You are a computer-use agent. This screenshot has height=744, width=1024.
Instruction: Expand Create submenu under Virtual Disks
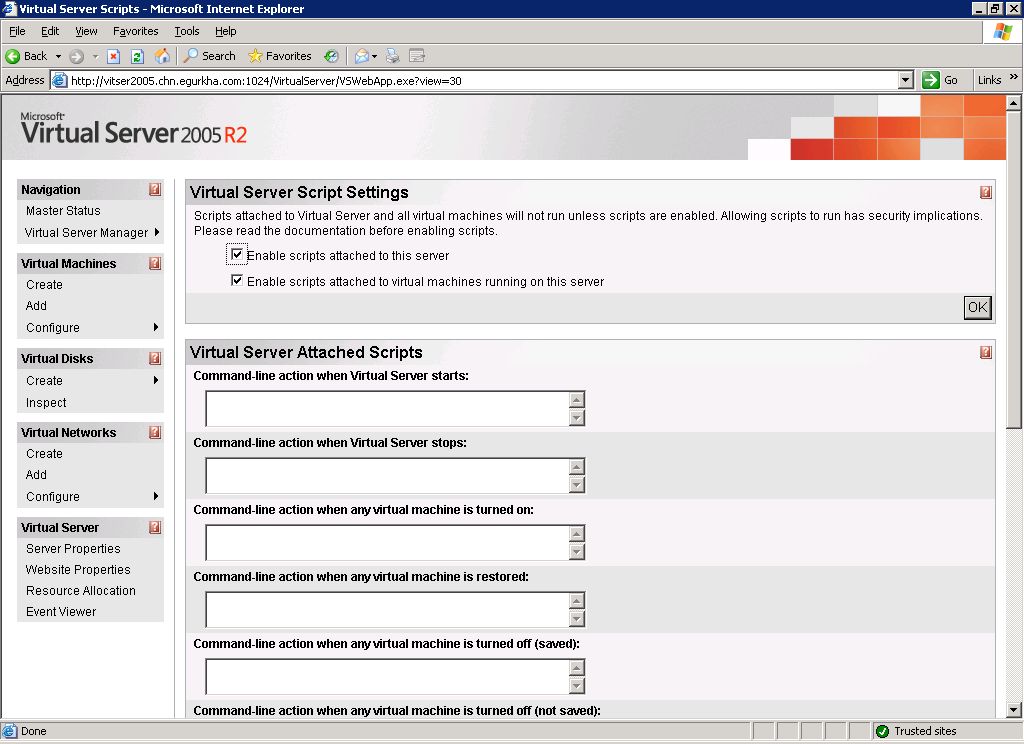coord(156,380)
